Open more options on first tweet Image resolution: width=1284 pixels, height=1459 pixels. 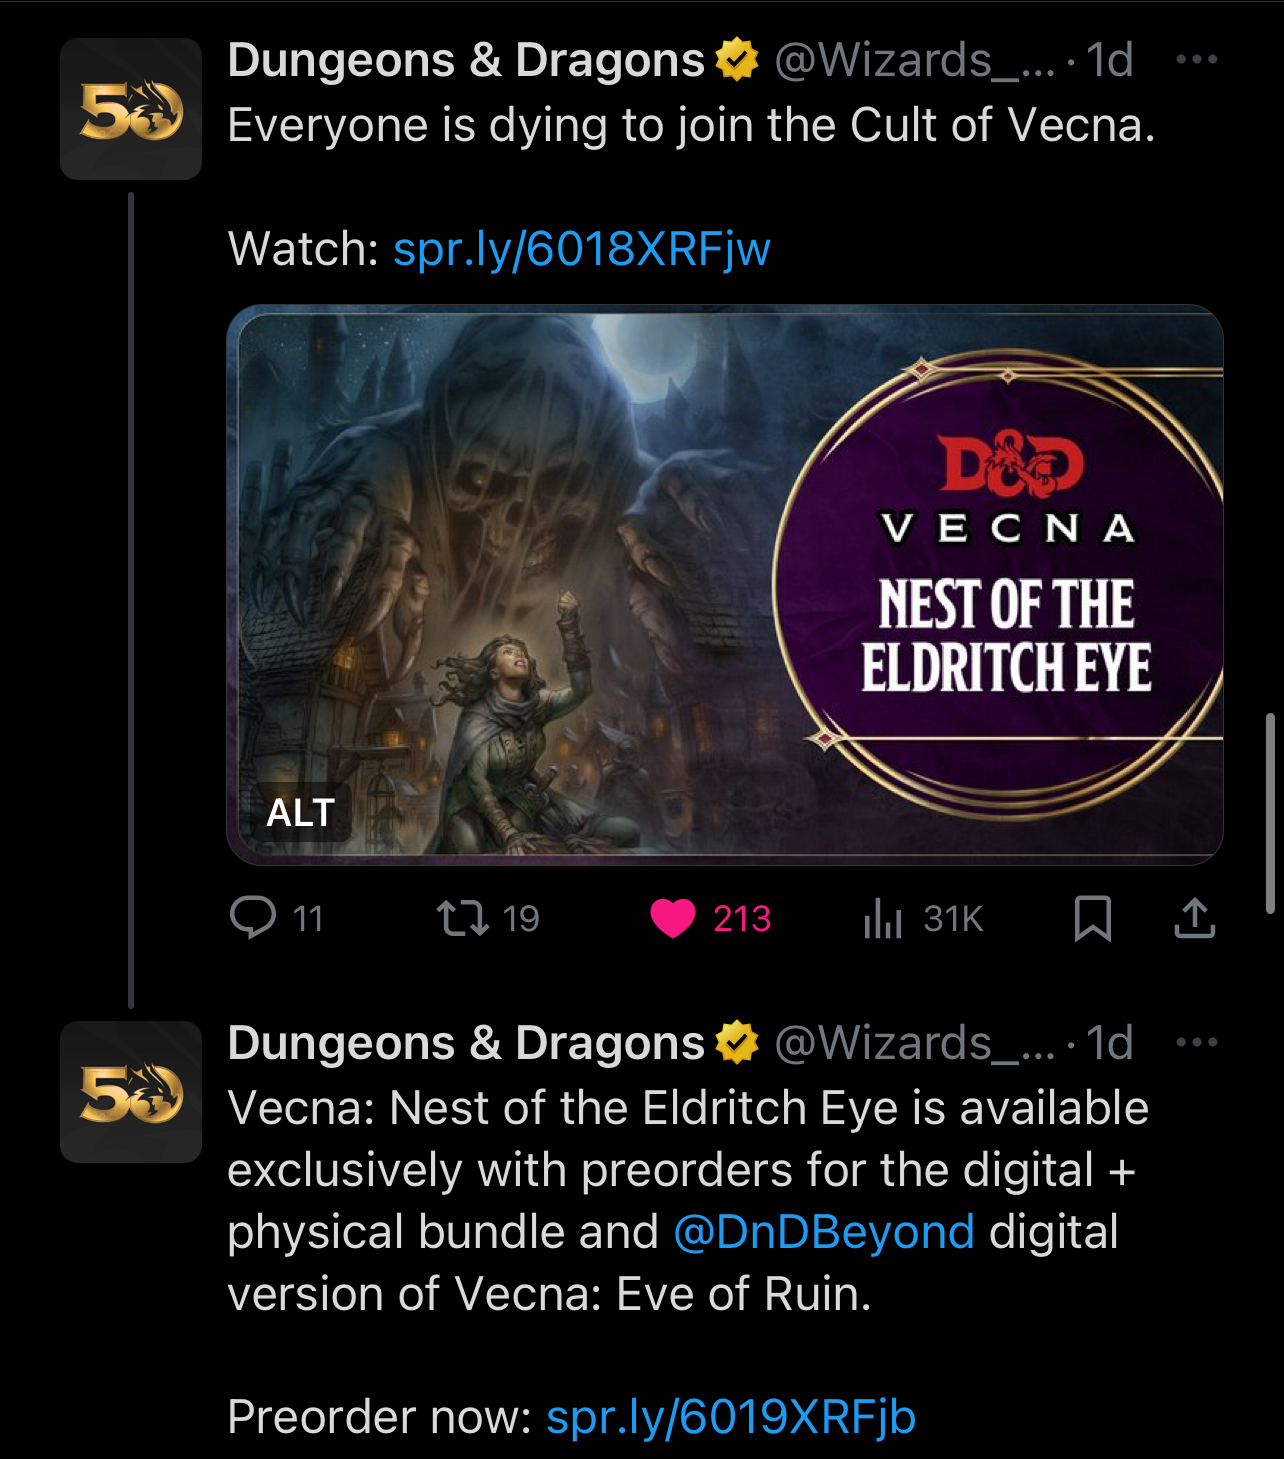(x=1196, y=60)
